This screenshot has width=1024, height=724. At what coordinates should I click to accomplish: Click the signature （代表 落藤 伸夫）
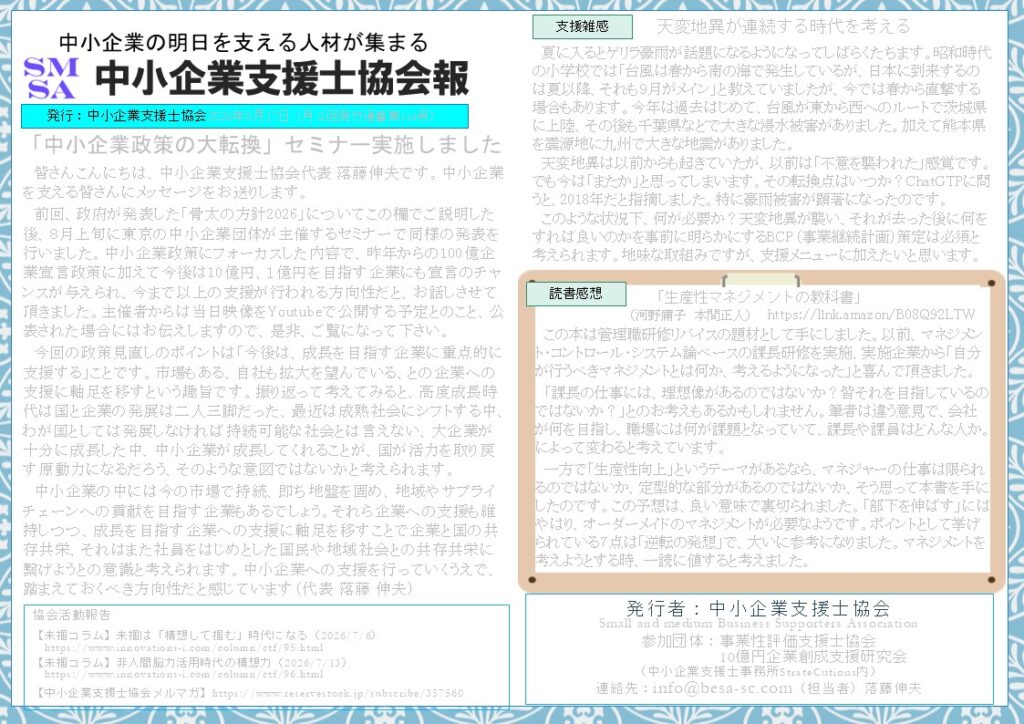coord(355,589)
